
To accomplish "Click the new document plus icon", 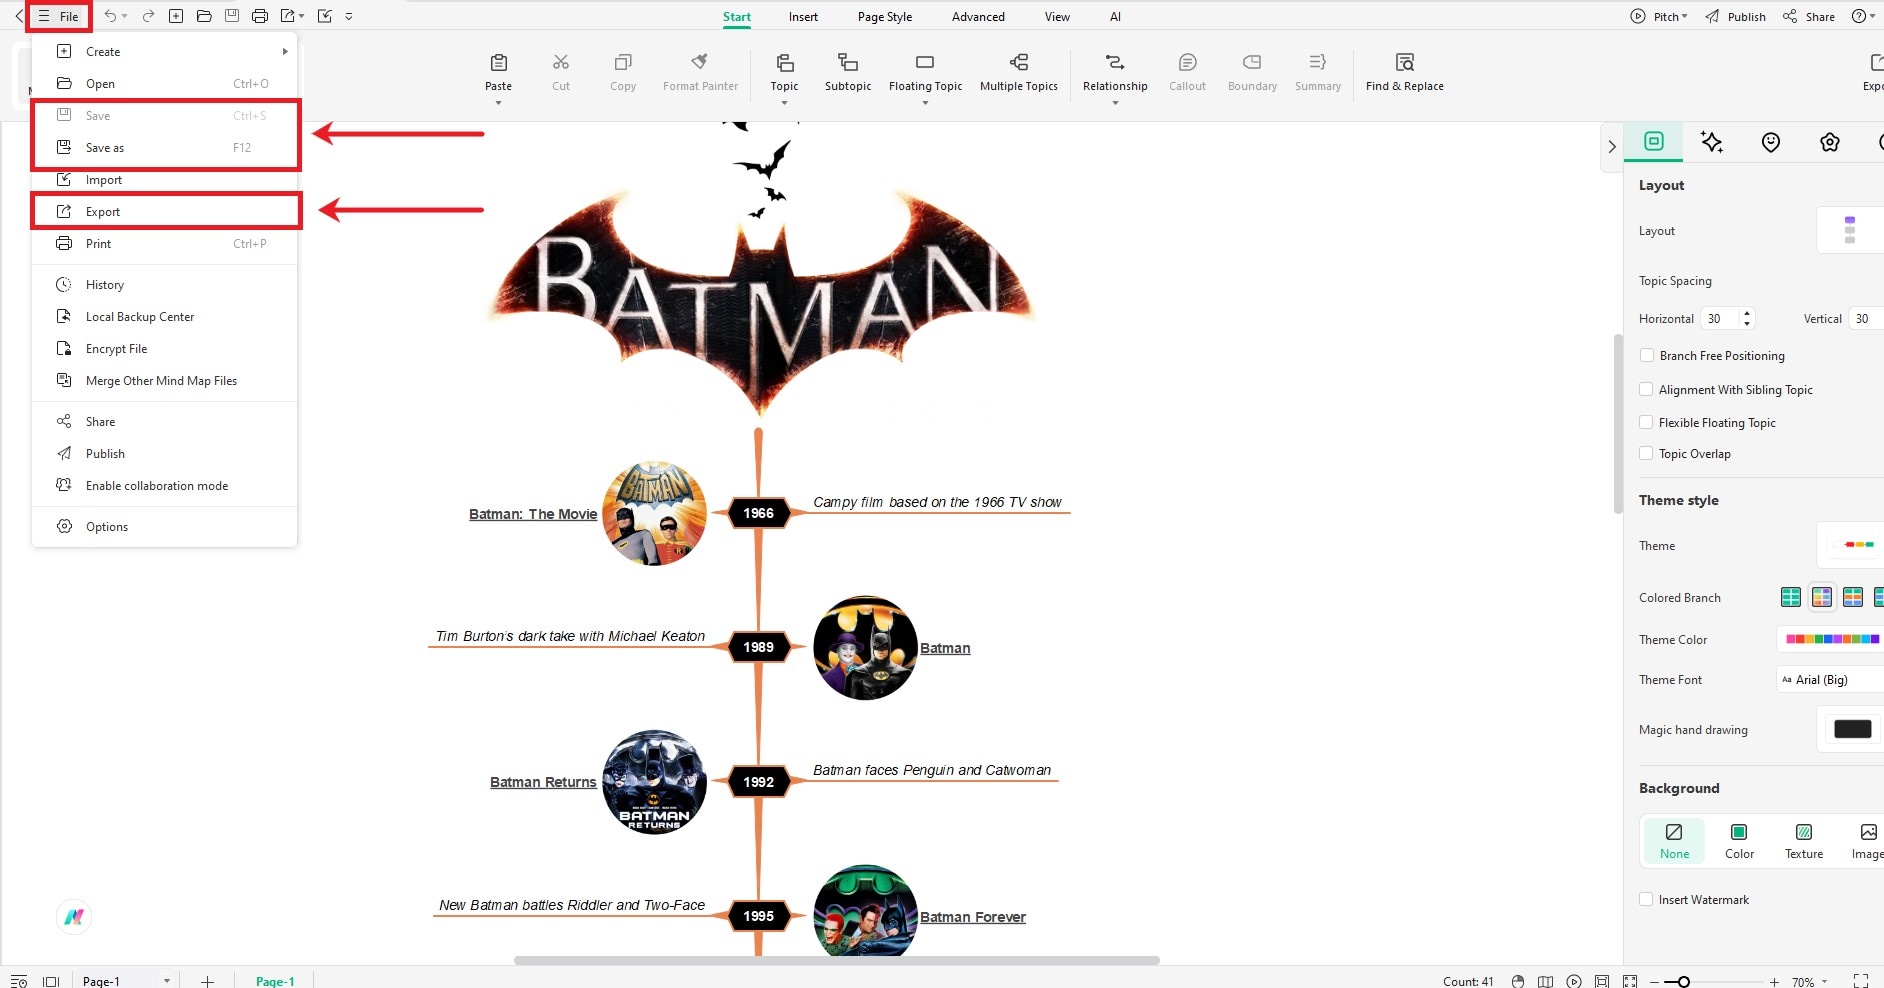I will (x=176, y=16).
